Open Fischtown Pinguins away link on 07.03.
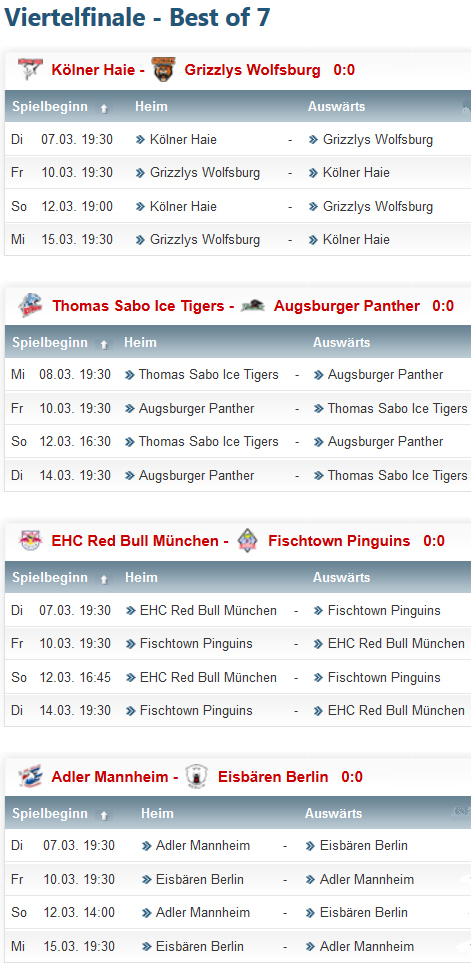This screenshot has height=970, width=471. (x=384, y=611)
